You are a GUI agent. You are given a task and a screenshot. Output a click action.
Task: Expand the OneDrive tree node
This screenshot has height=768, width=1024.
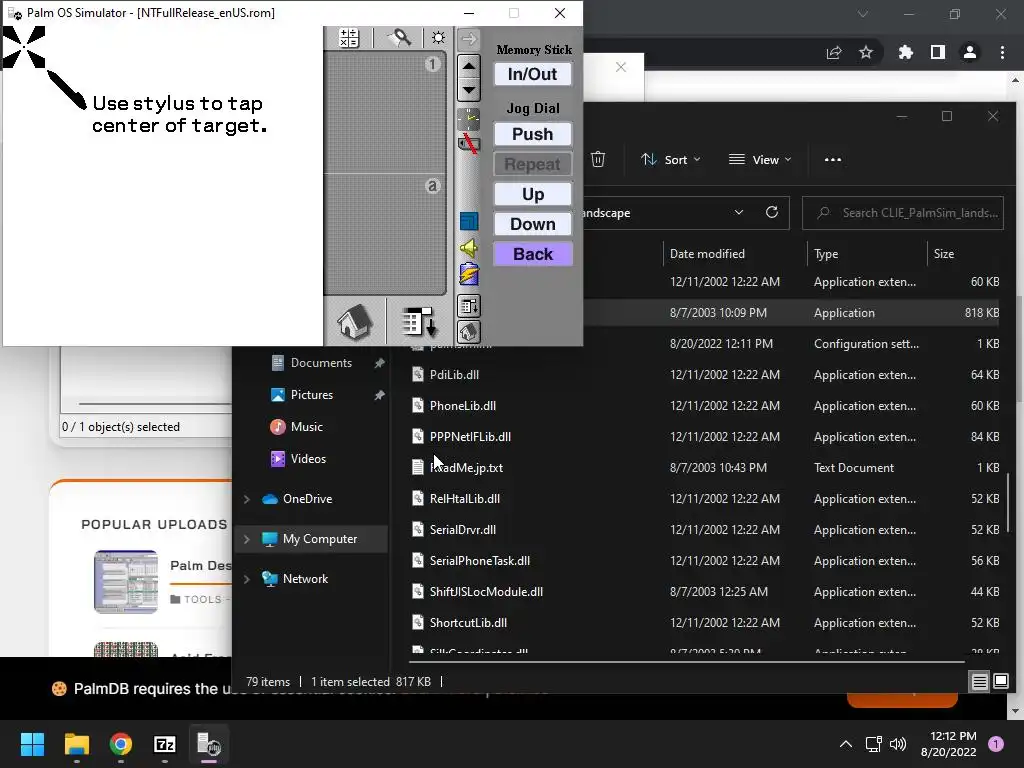tap(247, 499)
